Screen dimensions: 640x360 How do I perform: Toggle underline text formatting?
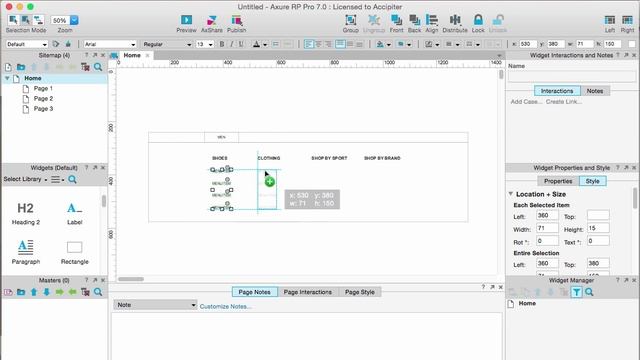pyautogui.click(x=241, y=44)
